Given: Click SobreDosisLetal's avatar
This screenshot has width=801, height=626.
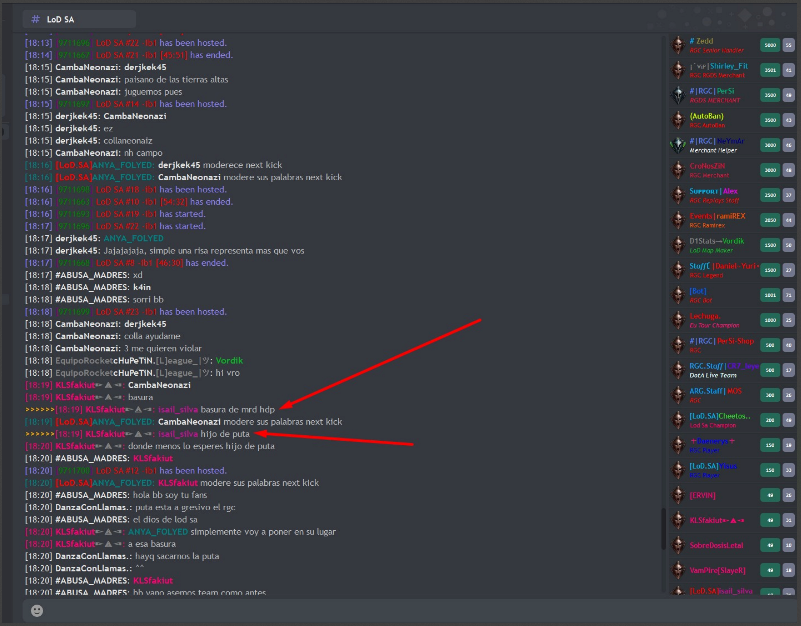Looking at the screenshot, I should pyautogui.click(x=678, y=545).
